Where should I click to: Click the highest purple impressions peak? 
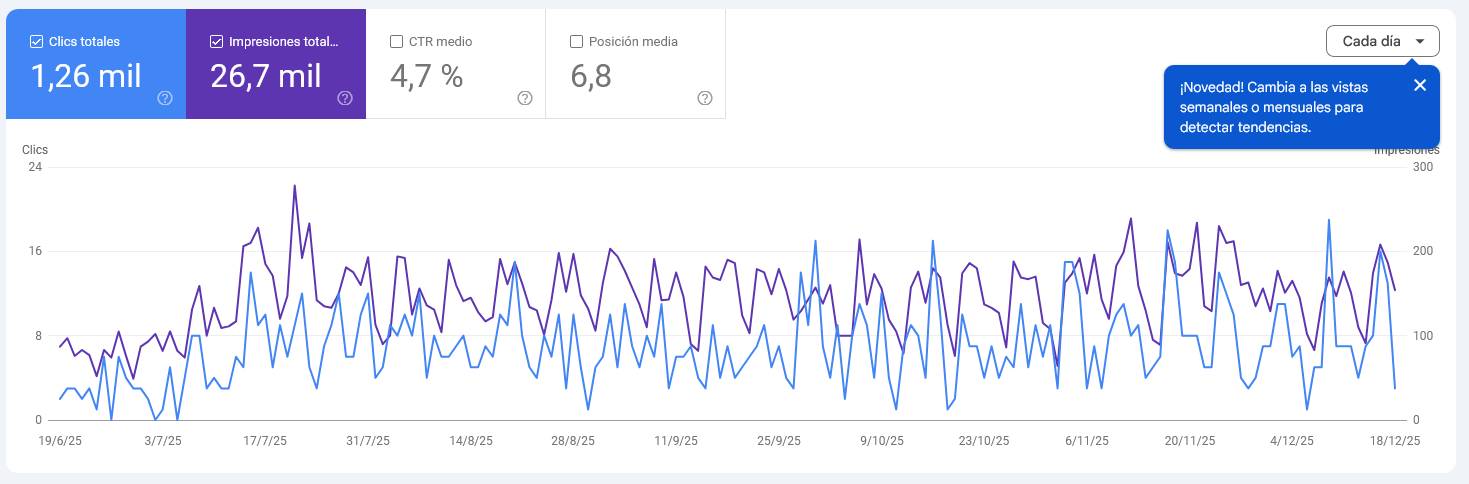coord(295,186)
